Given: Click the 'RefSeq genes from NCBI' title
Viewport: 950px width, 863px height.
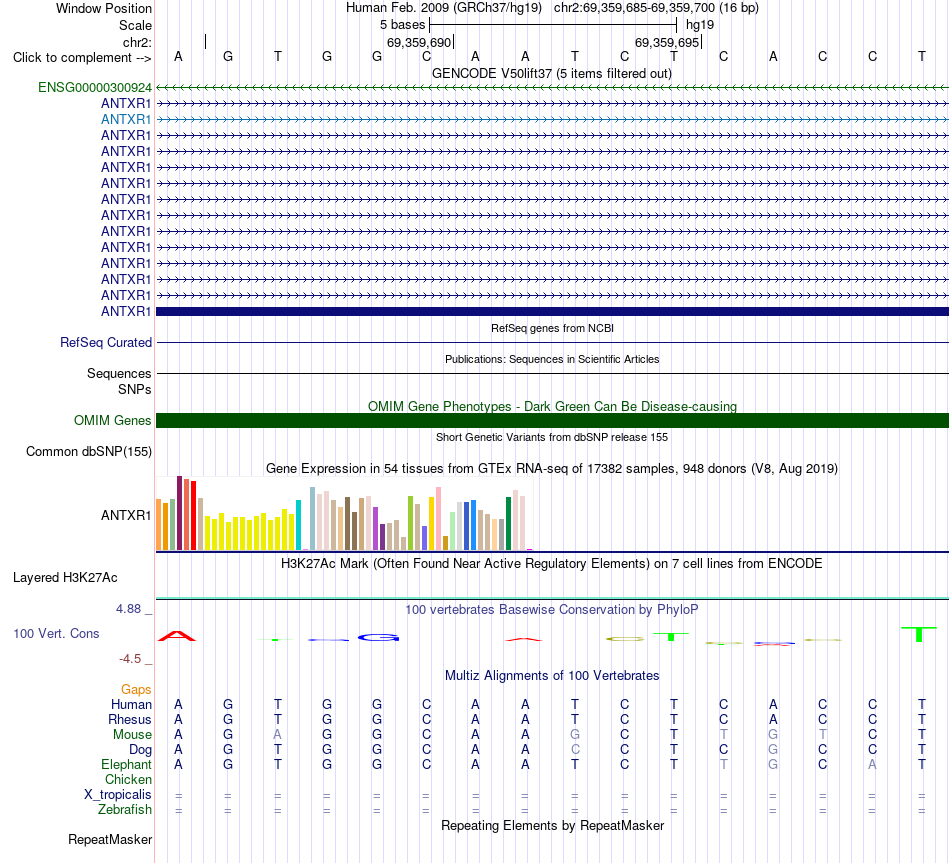Looking at the screenshot, I should (552, 328).
